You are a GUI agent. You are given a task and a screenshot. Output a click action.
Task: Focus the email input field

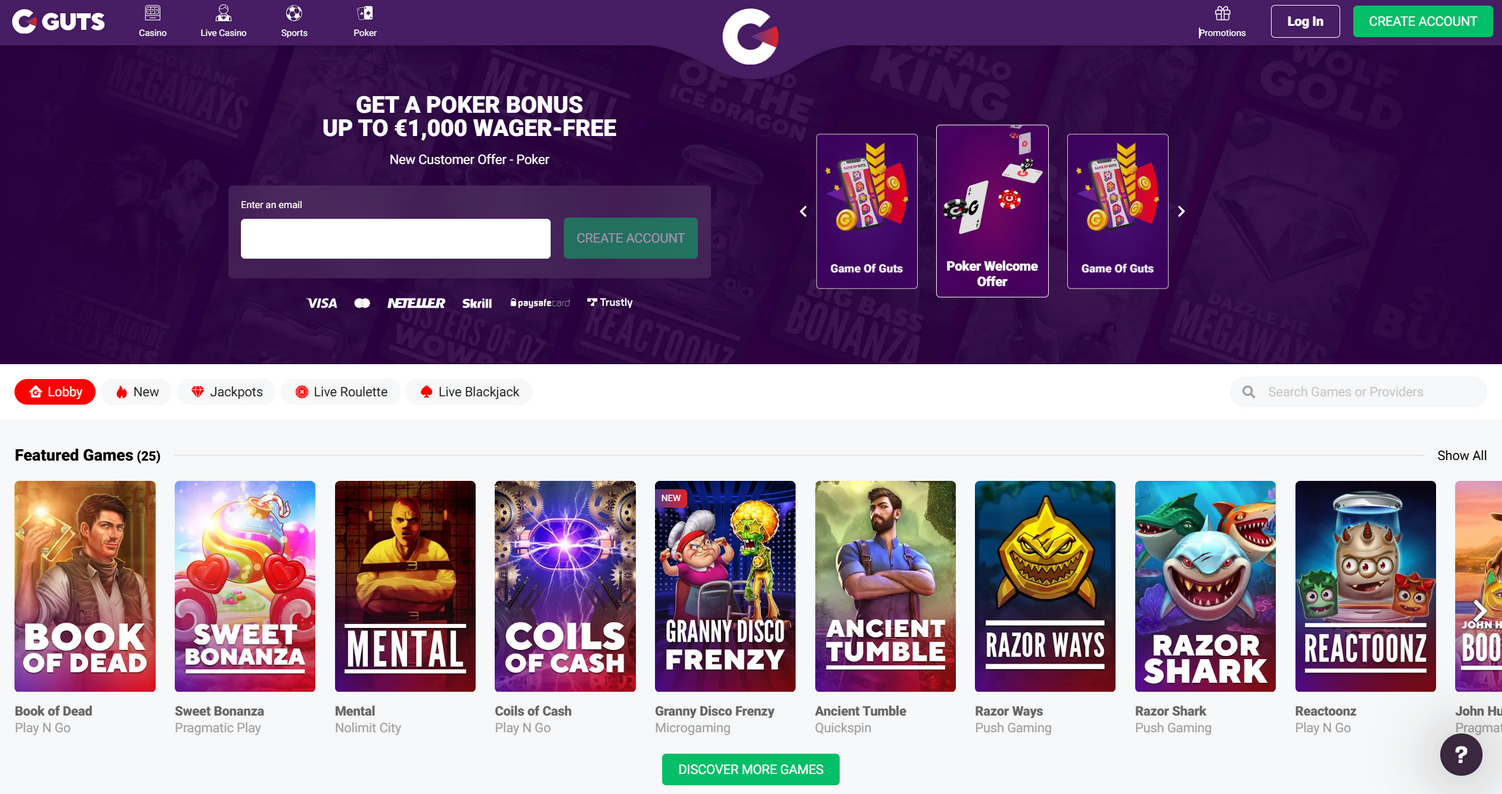(396, 238)
